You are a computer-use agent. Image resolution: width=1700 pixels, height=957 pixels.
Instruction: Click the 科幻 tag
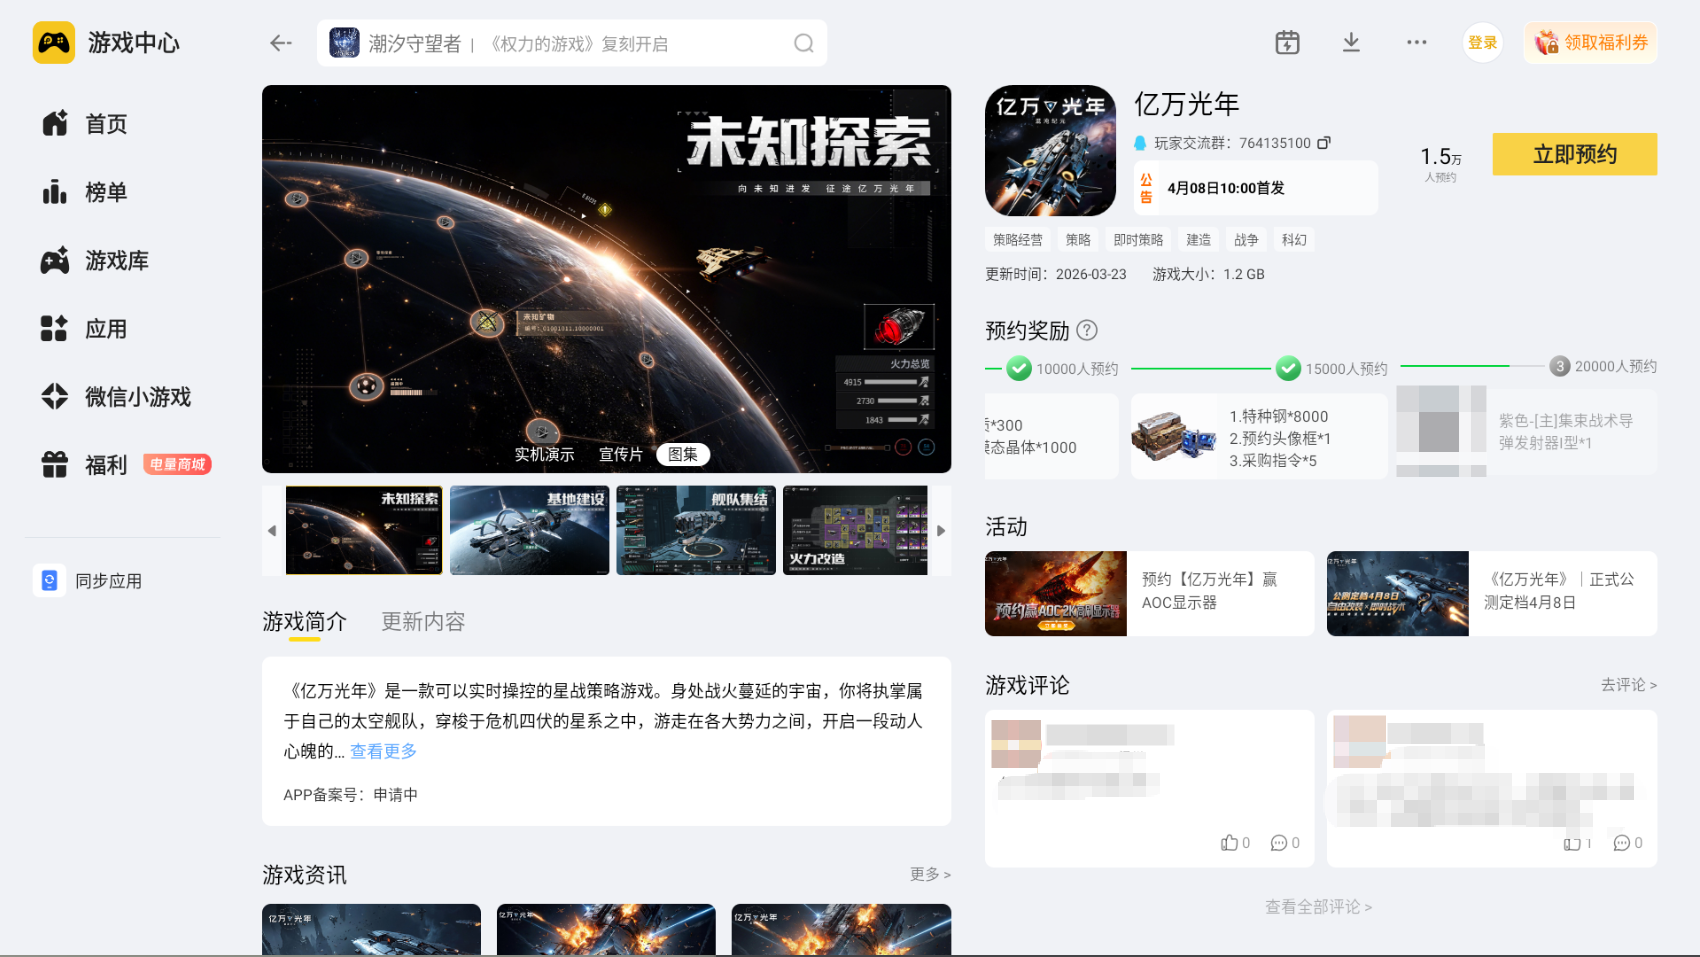tap(1295, 240)
